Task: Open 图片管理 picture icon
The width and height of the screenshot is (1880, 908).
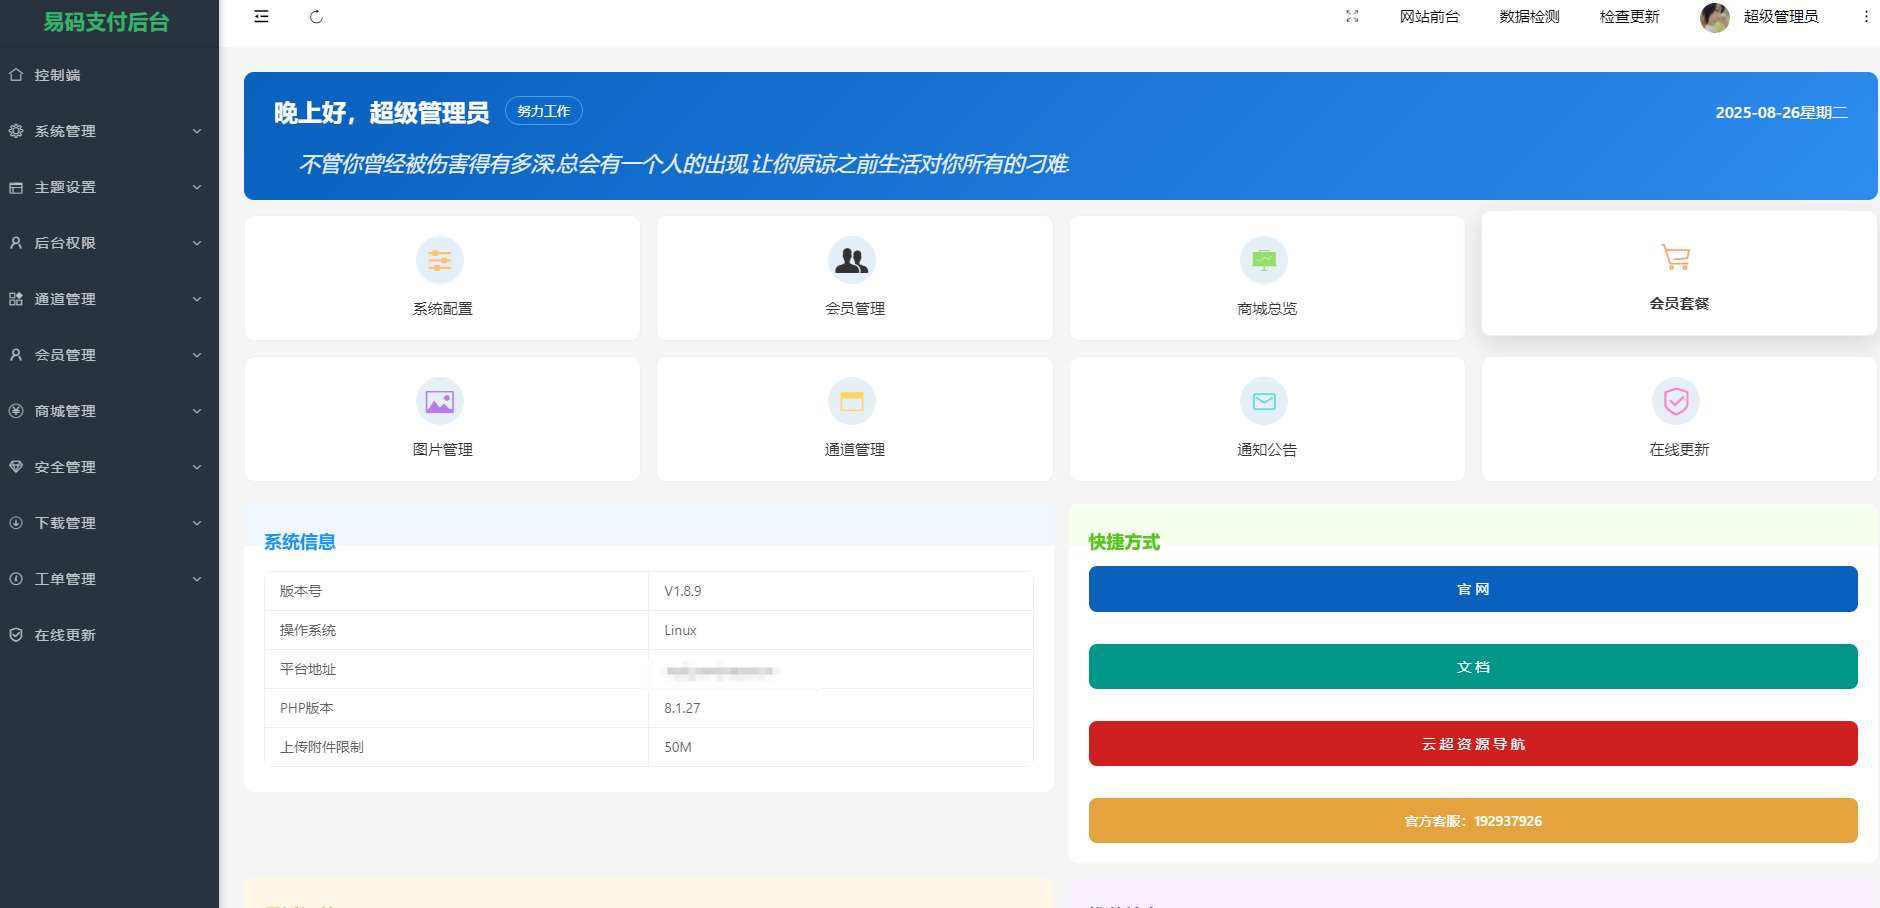Action: point(440,401)
